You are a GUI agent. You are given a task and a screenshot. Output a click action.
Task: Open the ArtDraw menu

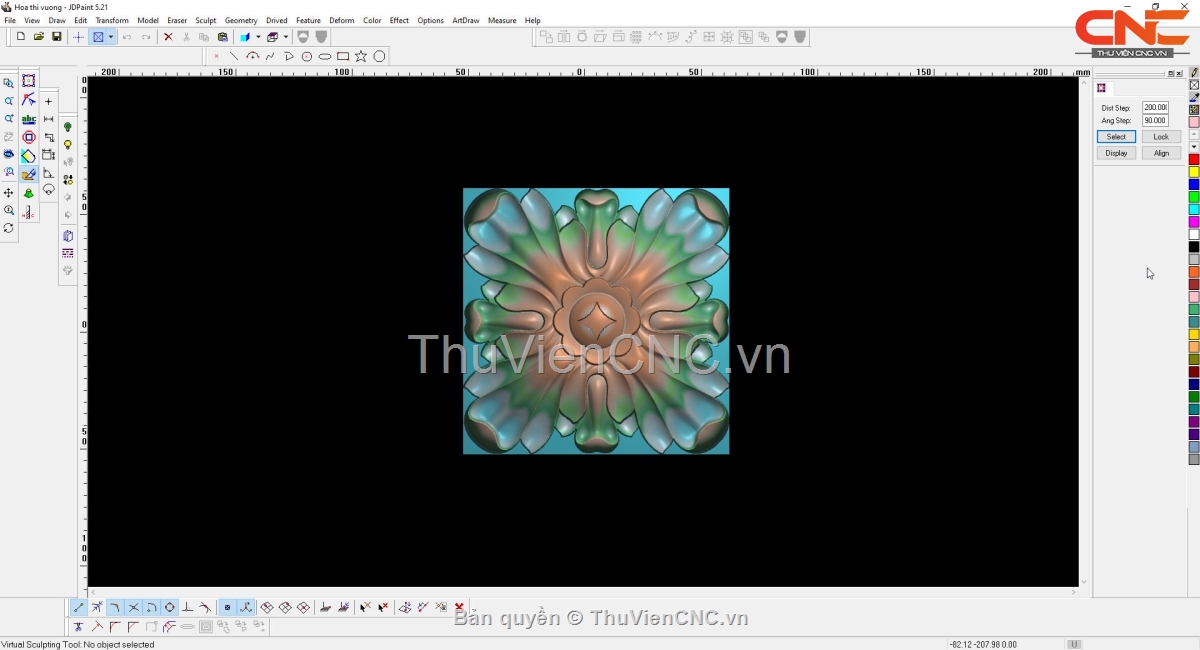[x=465, y=20]
